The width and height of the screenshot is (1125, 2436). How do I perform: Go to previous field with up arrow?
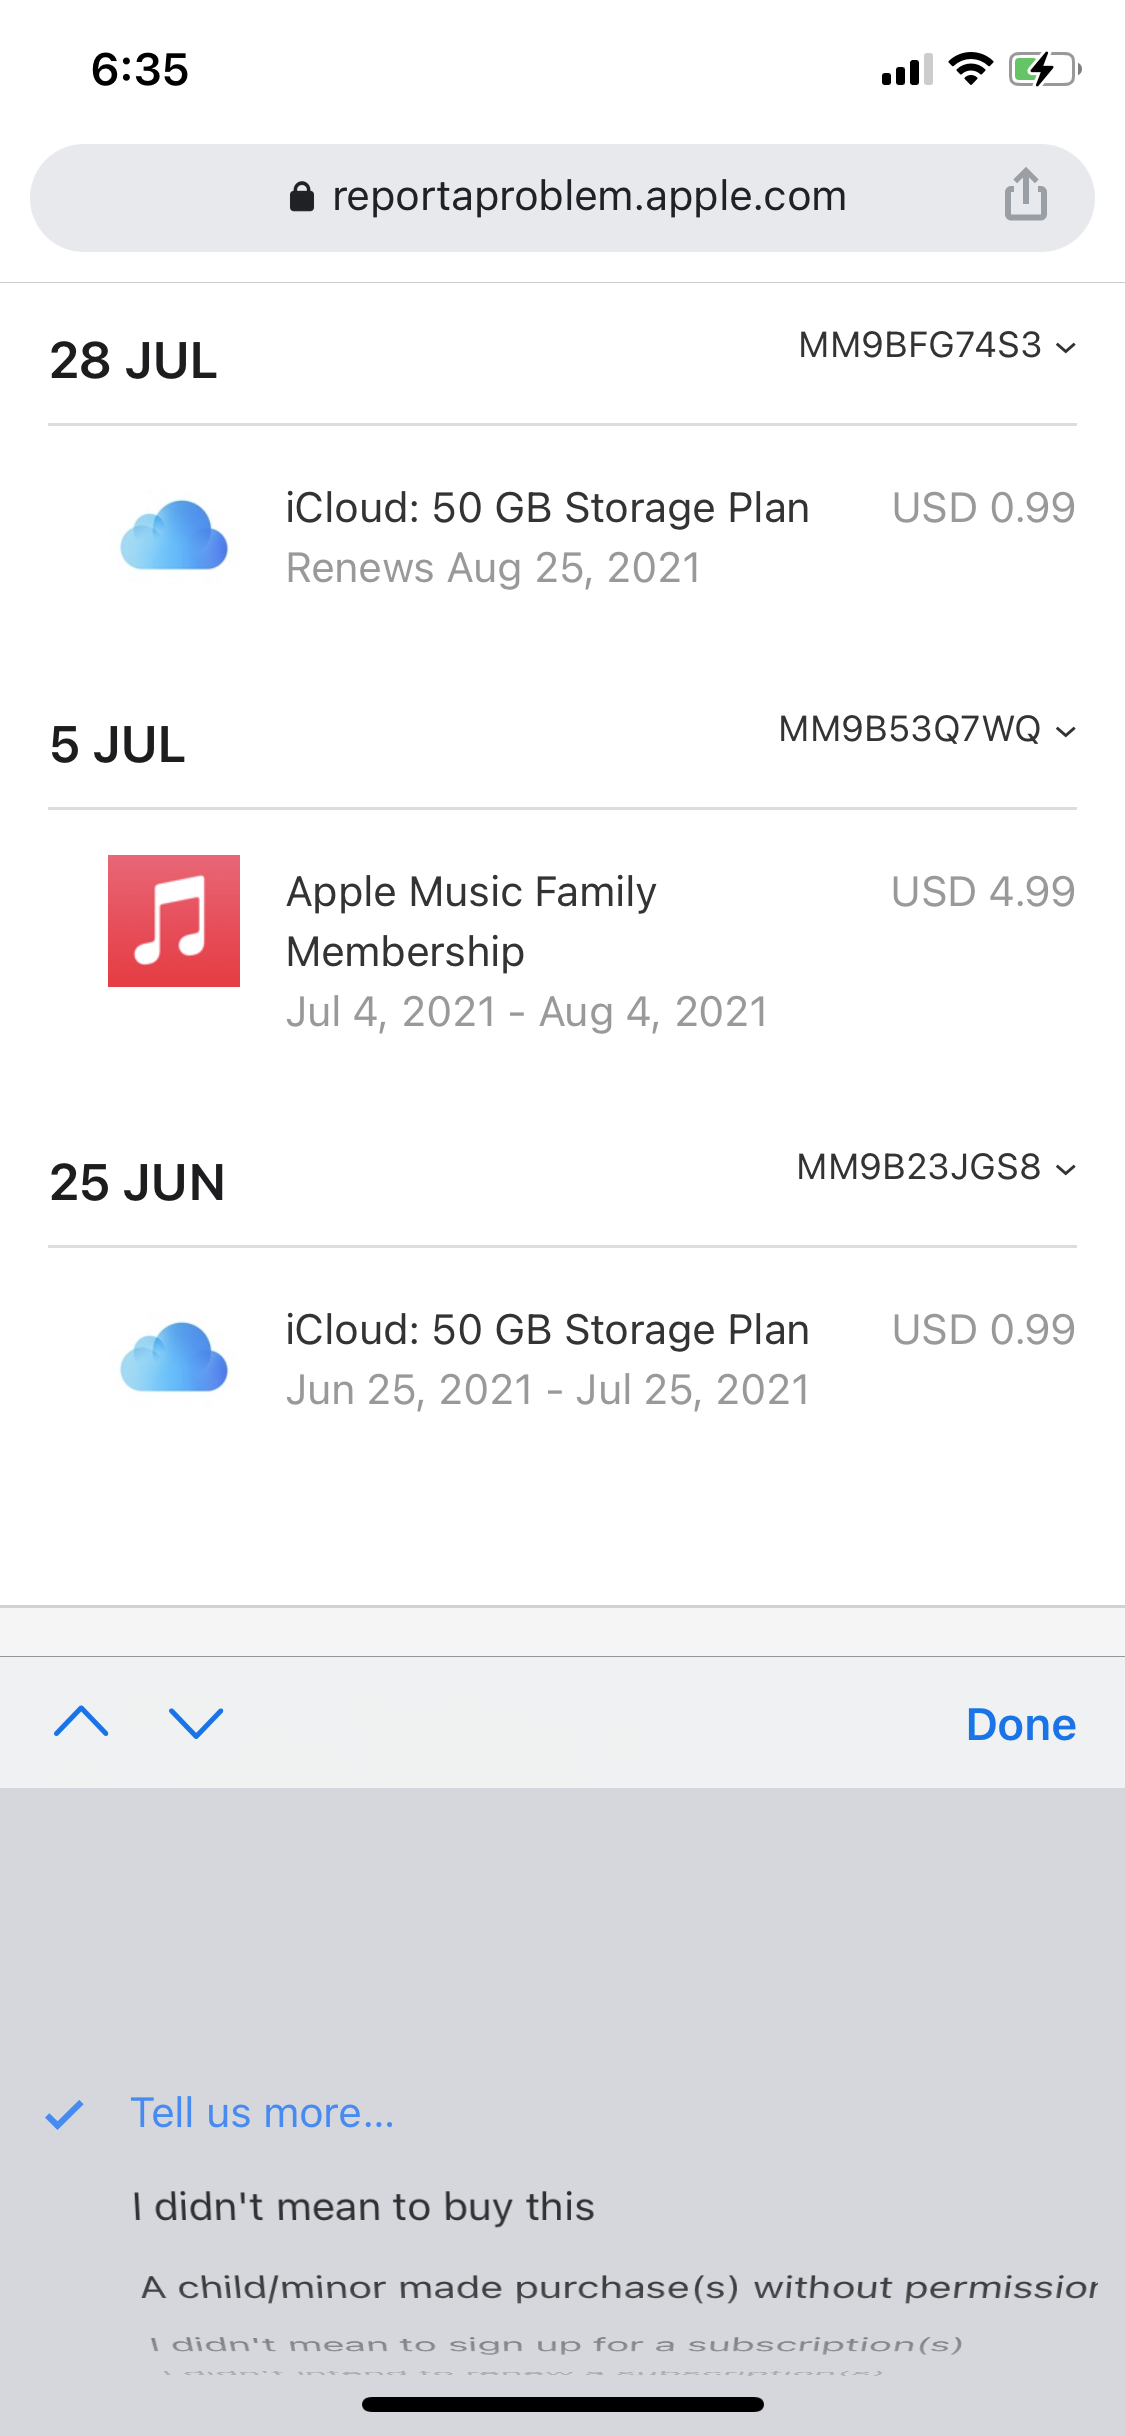click(x=81, y=1722)
